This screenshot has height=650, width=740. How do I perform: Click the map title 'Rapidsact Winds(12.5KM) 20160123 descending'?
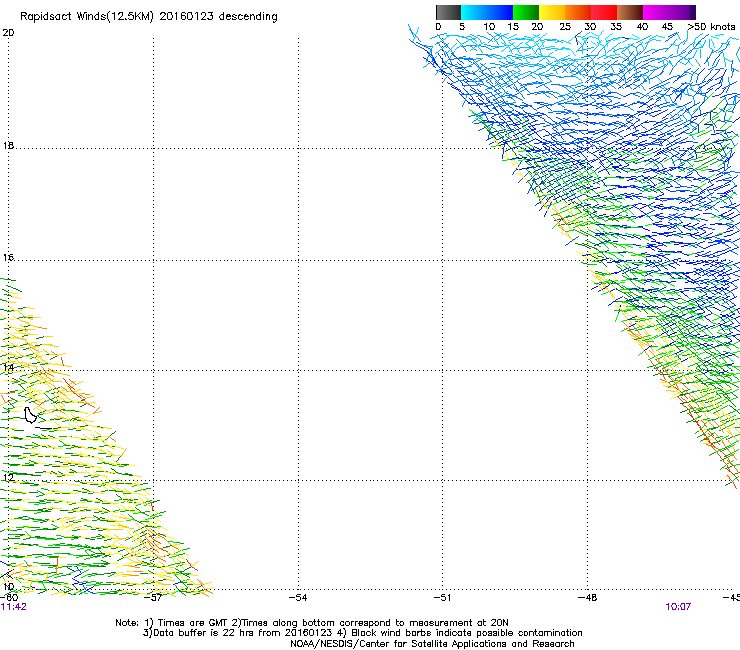coord(149,17)
